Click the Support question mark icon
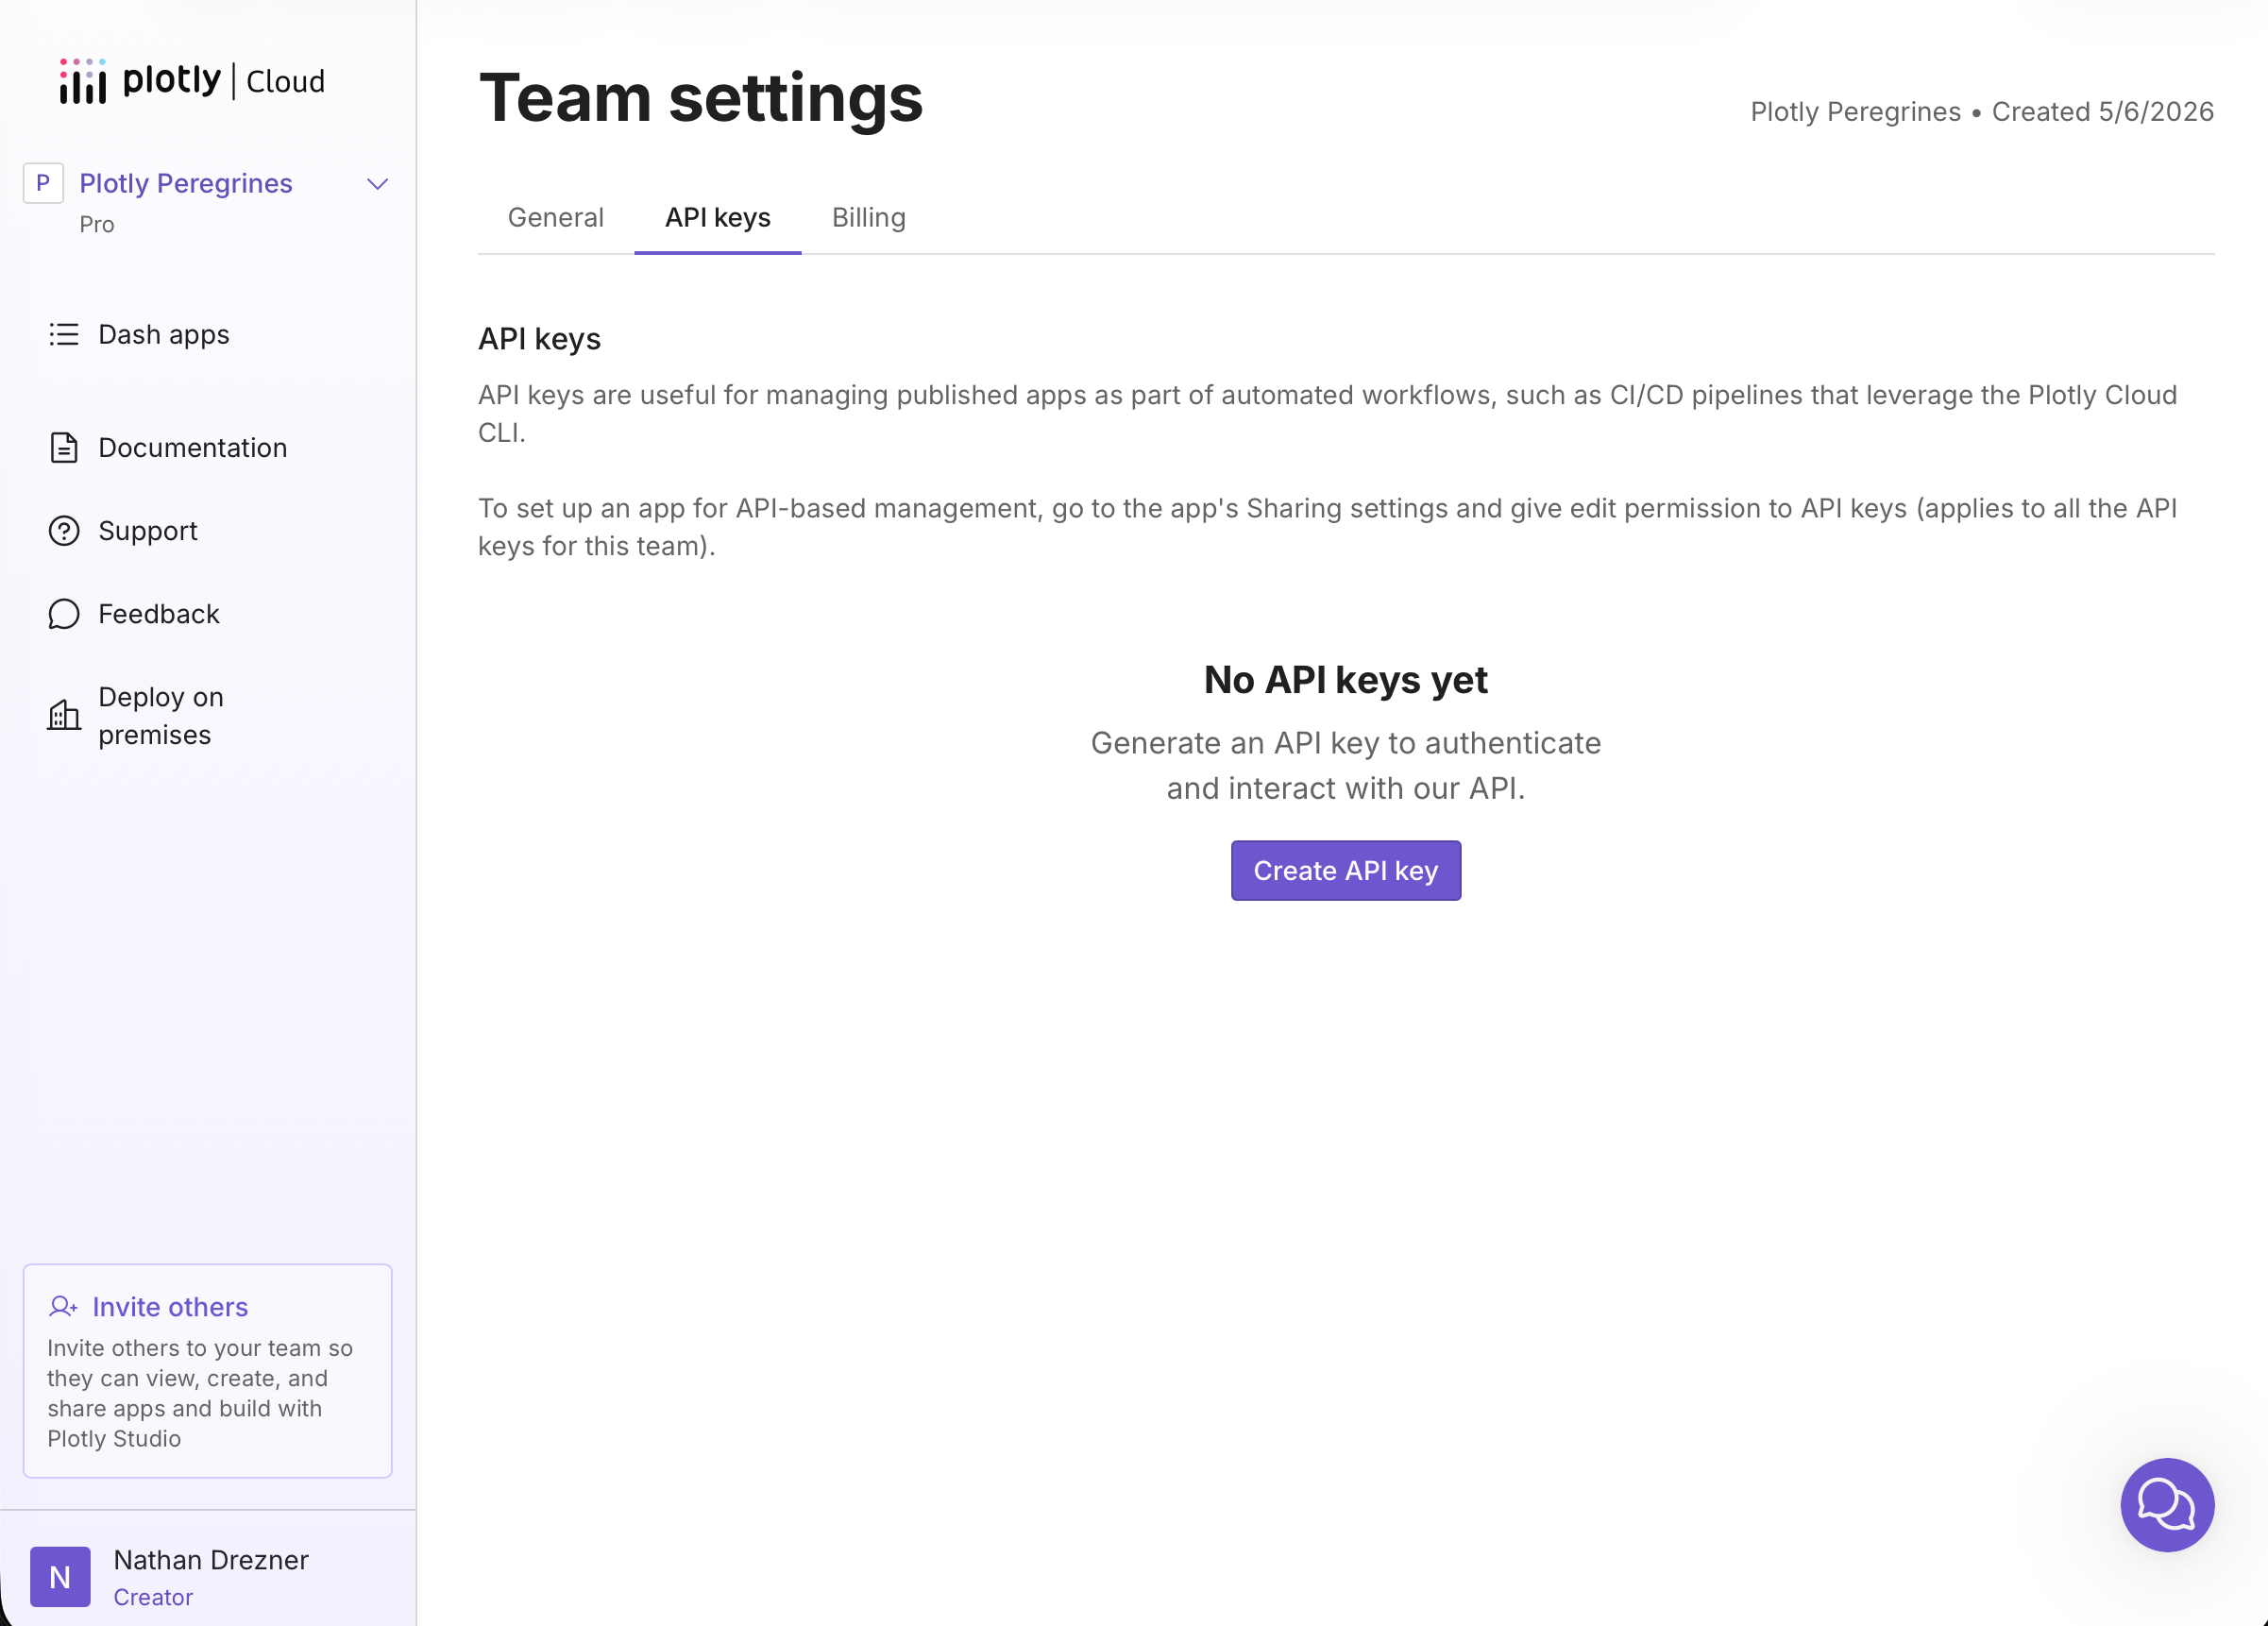2268x1626 pixels. click(64, 530)
